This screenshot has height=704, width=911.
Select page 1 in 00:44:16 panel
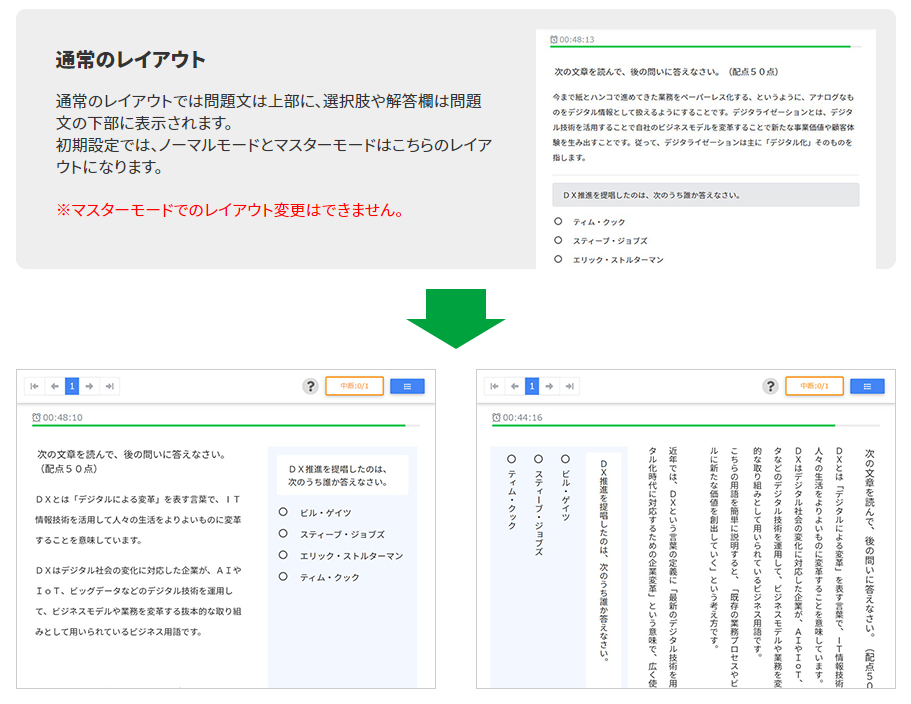coord(532,386)
